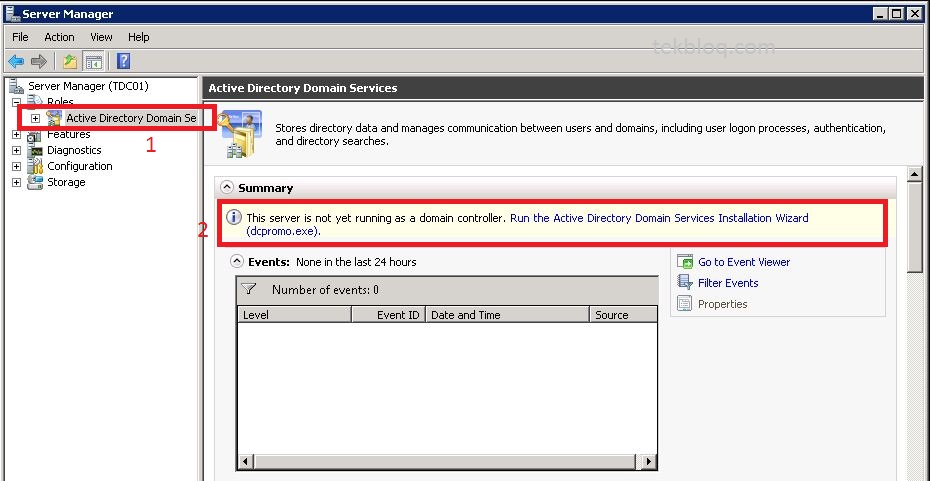Toggle Show/Hide Console Tree toolbar icon
This screenshot has width=930, height=481.
pos(94,61)
